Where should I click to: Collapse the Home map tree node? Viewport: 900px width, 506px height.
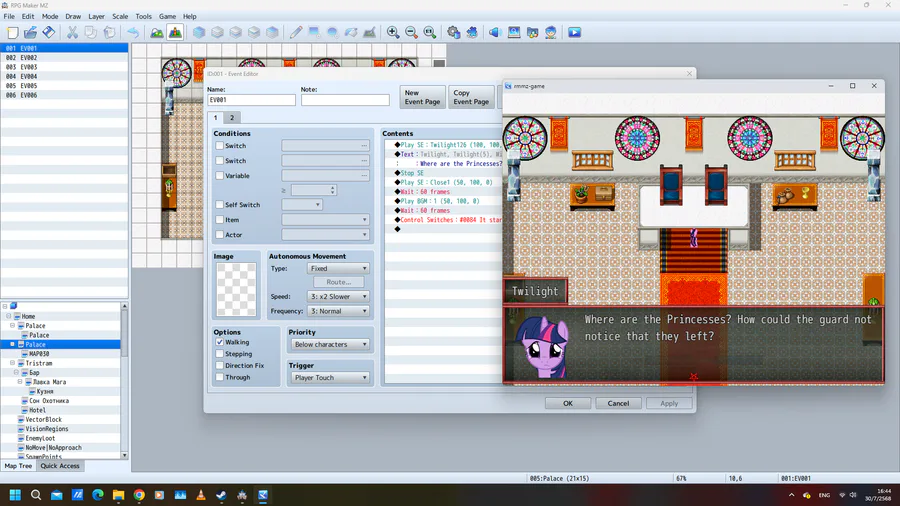9,316
